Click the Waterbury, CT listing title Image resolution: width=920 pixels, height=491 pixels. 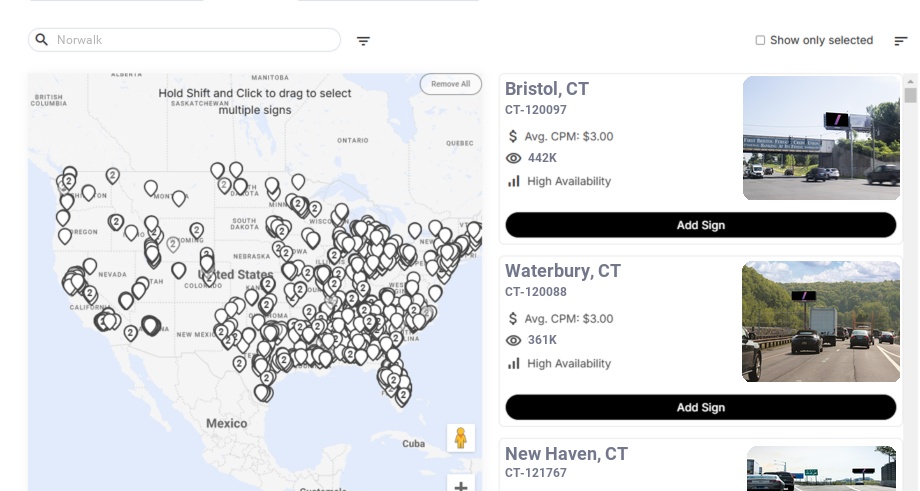[563, 271]
